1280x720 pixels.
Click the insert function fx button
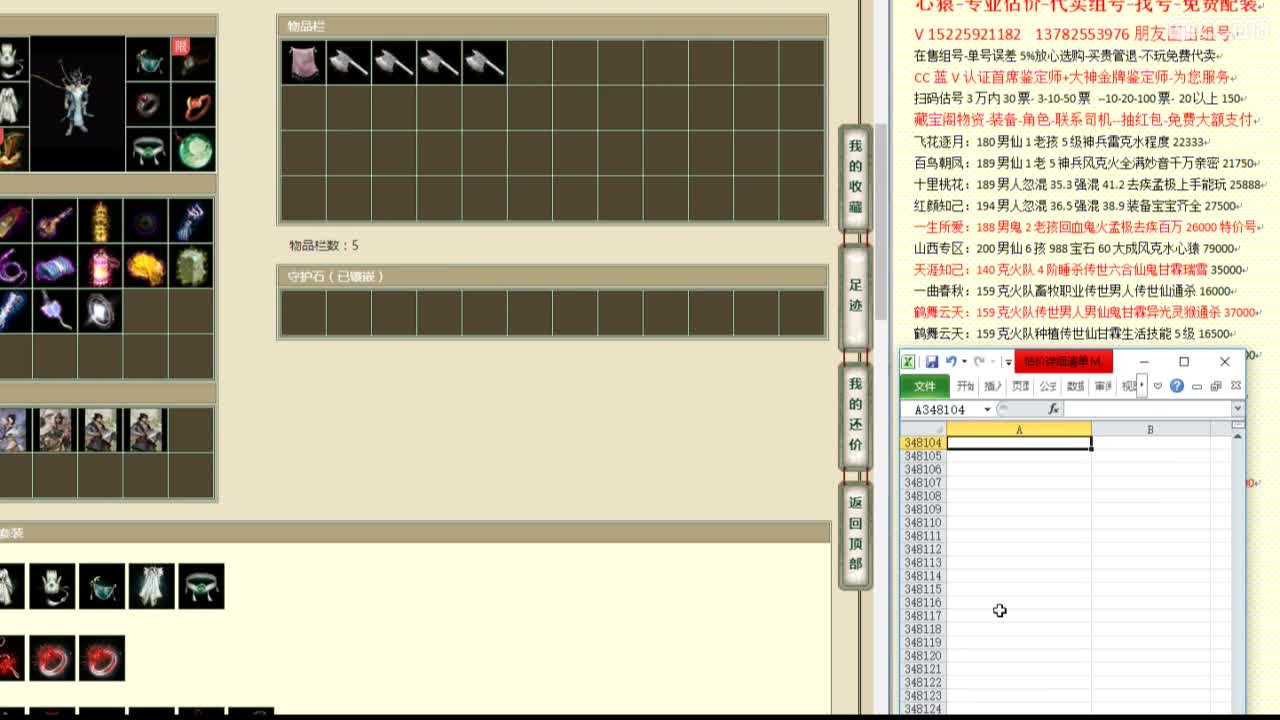[x=1053, y=409]
